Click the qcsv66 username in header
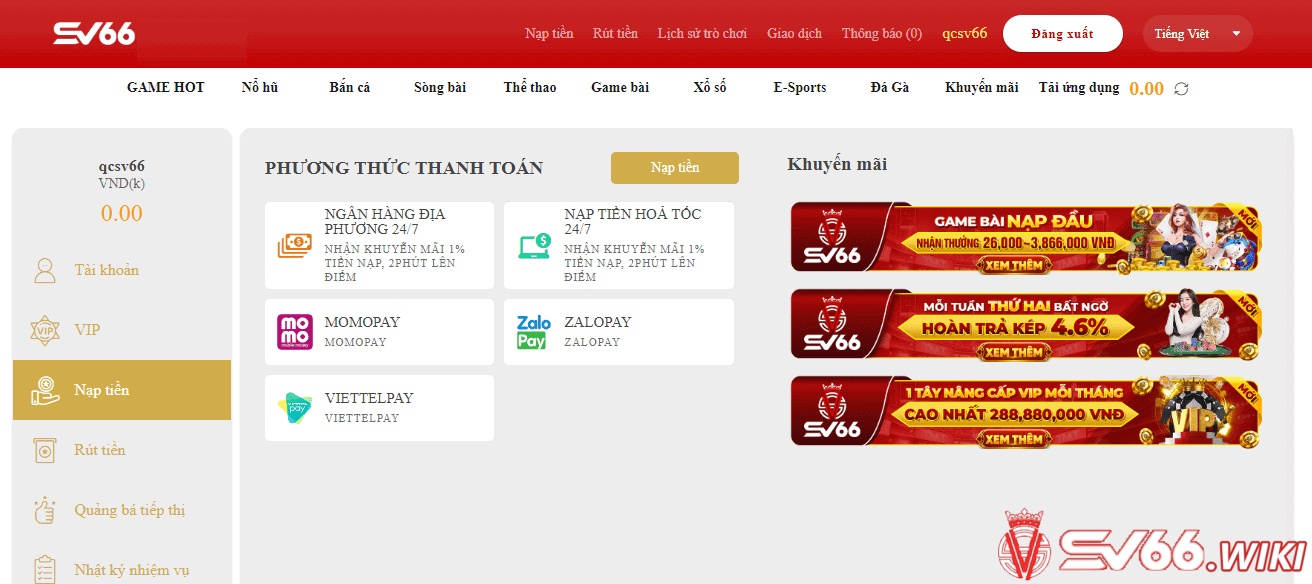This screenshot has width=1312, height=584. (964, 34)
